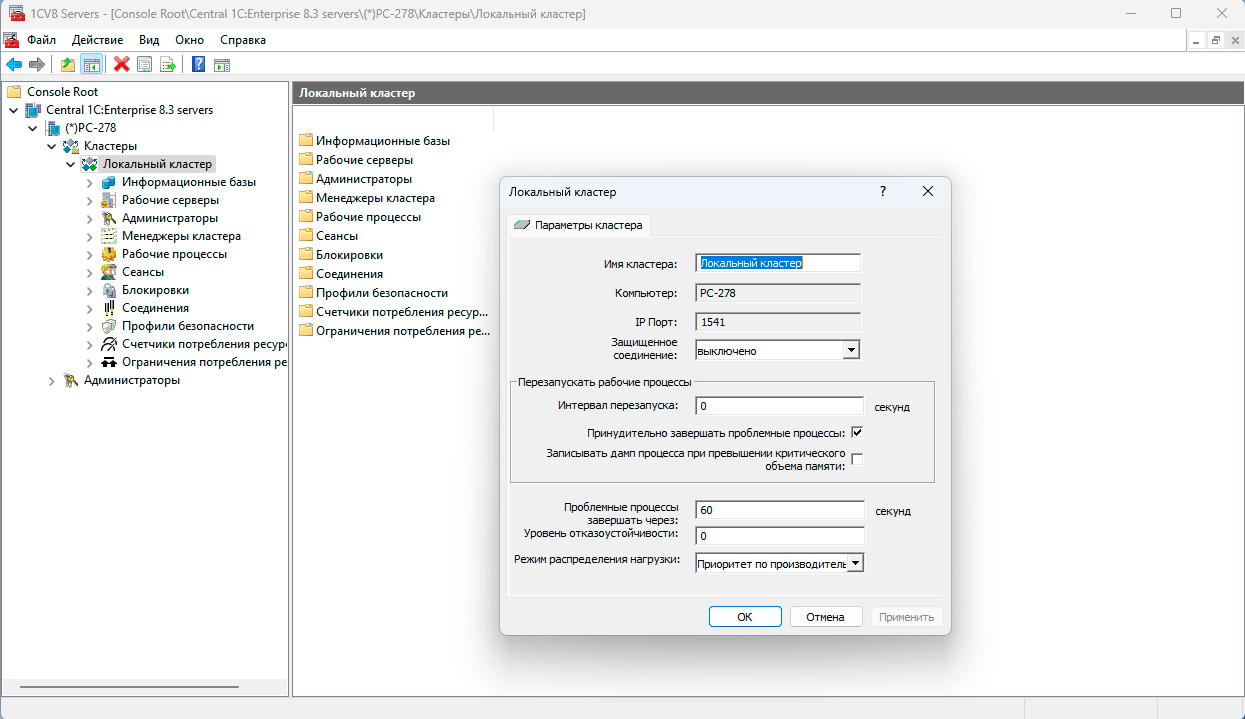Collapse the Кластеры tree node
Image resolution: width=1245 pixels, height=719 pixels.
[x=51, y=146]
